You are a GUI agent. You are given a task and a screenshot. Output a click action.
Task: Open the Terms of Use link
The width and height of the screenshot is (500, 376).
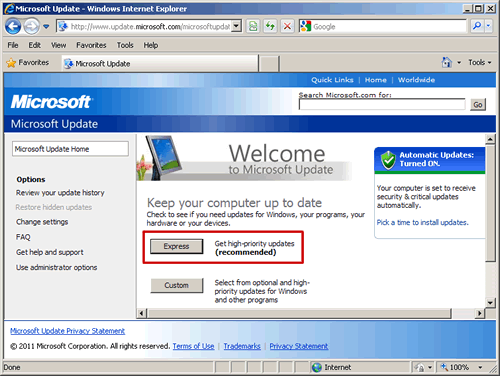[x=193, y=346]
